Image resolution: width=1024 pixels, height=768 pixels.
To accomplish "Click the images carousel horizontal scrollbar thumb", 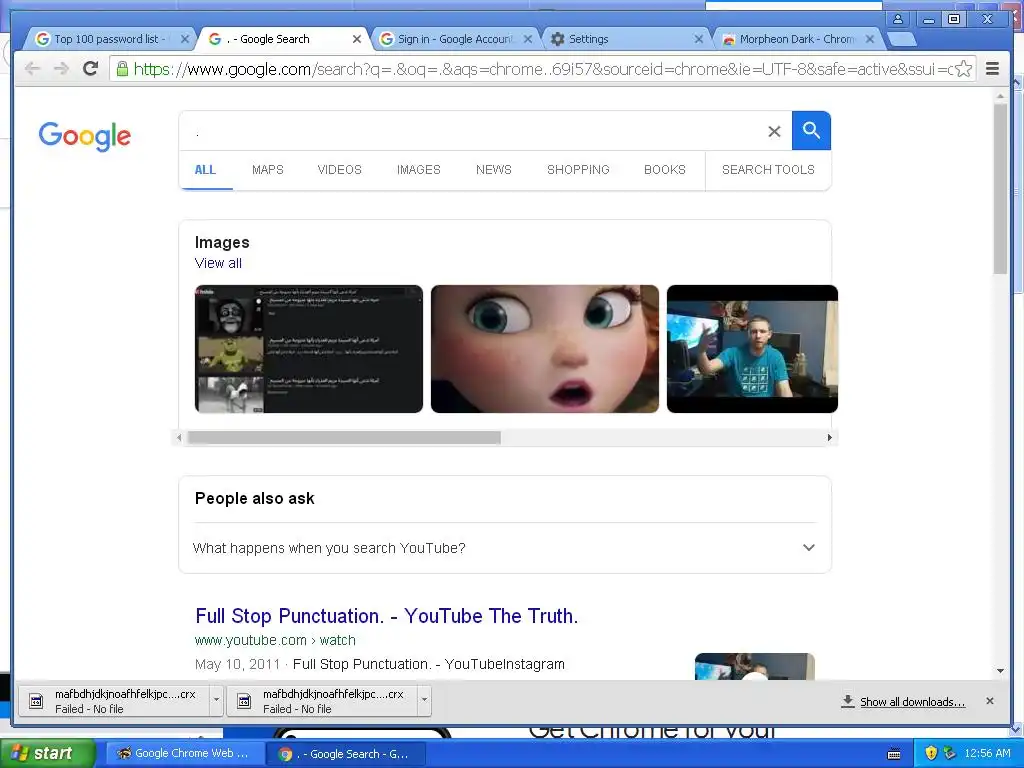I will point(344,438).
